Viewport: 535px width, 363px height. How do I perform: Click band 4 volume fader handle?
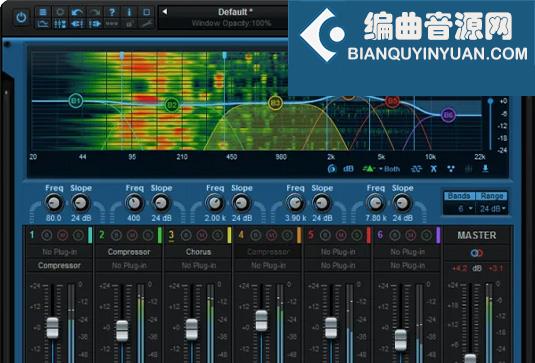[x=261, y=320]
